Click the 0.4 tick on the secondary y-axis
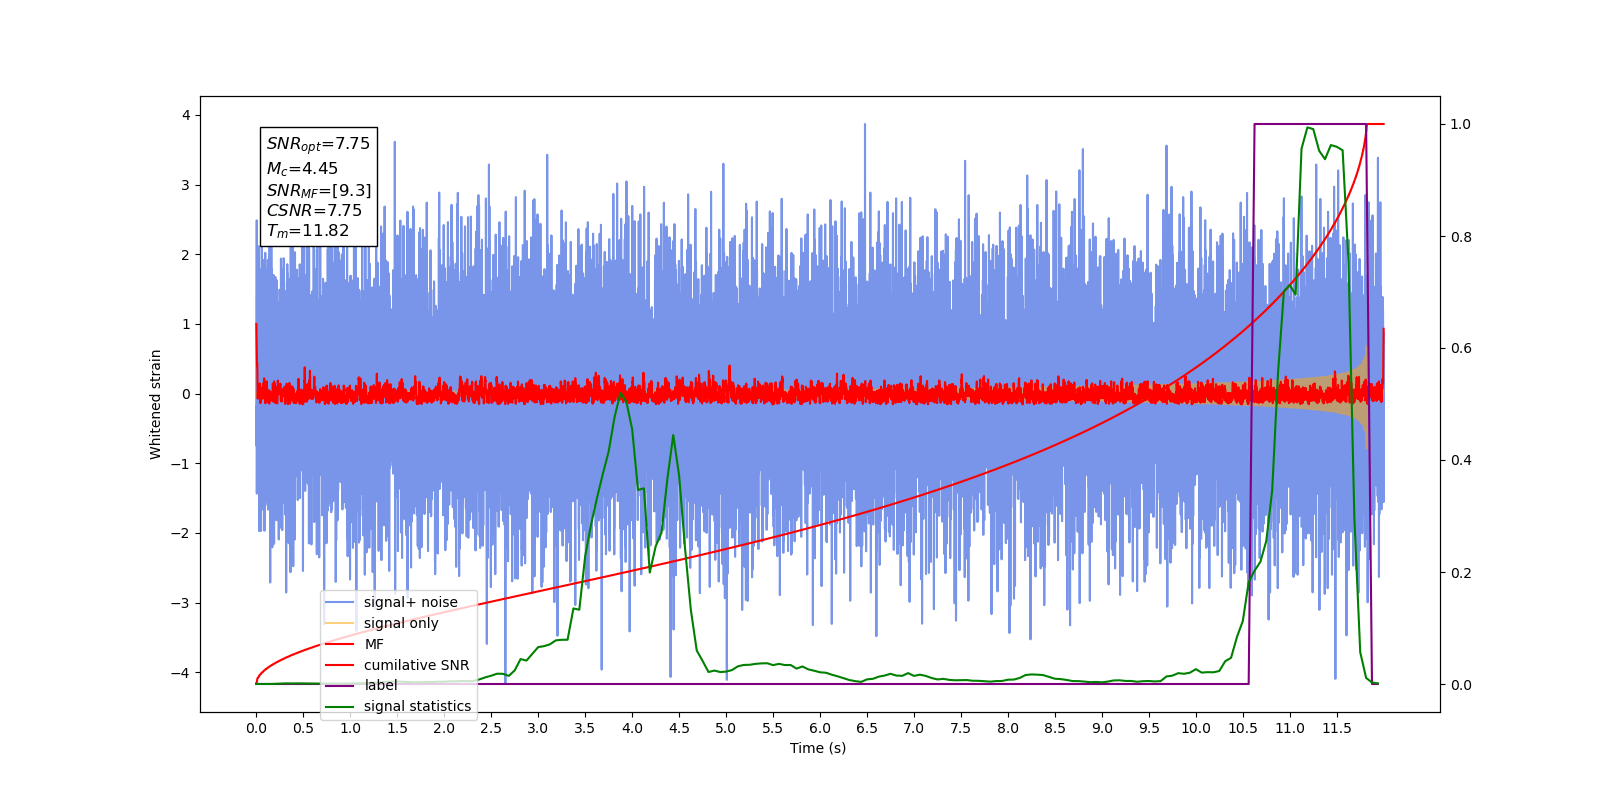The height and width of the screenshot is (800, 1600). (x=1461, y=461)
